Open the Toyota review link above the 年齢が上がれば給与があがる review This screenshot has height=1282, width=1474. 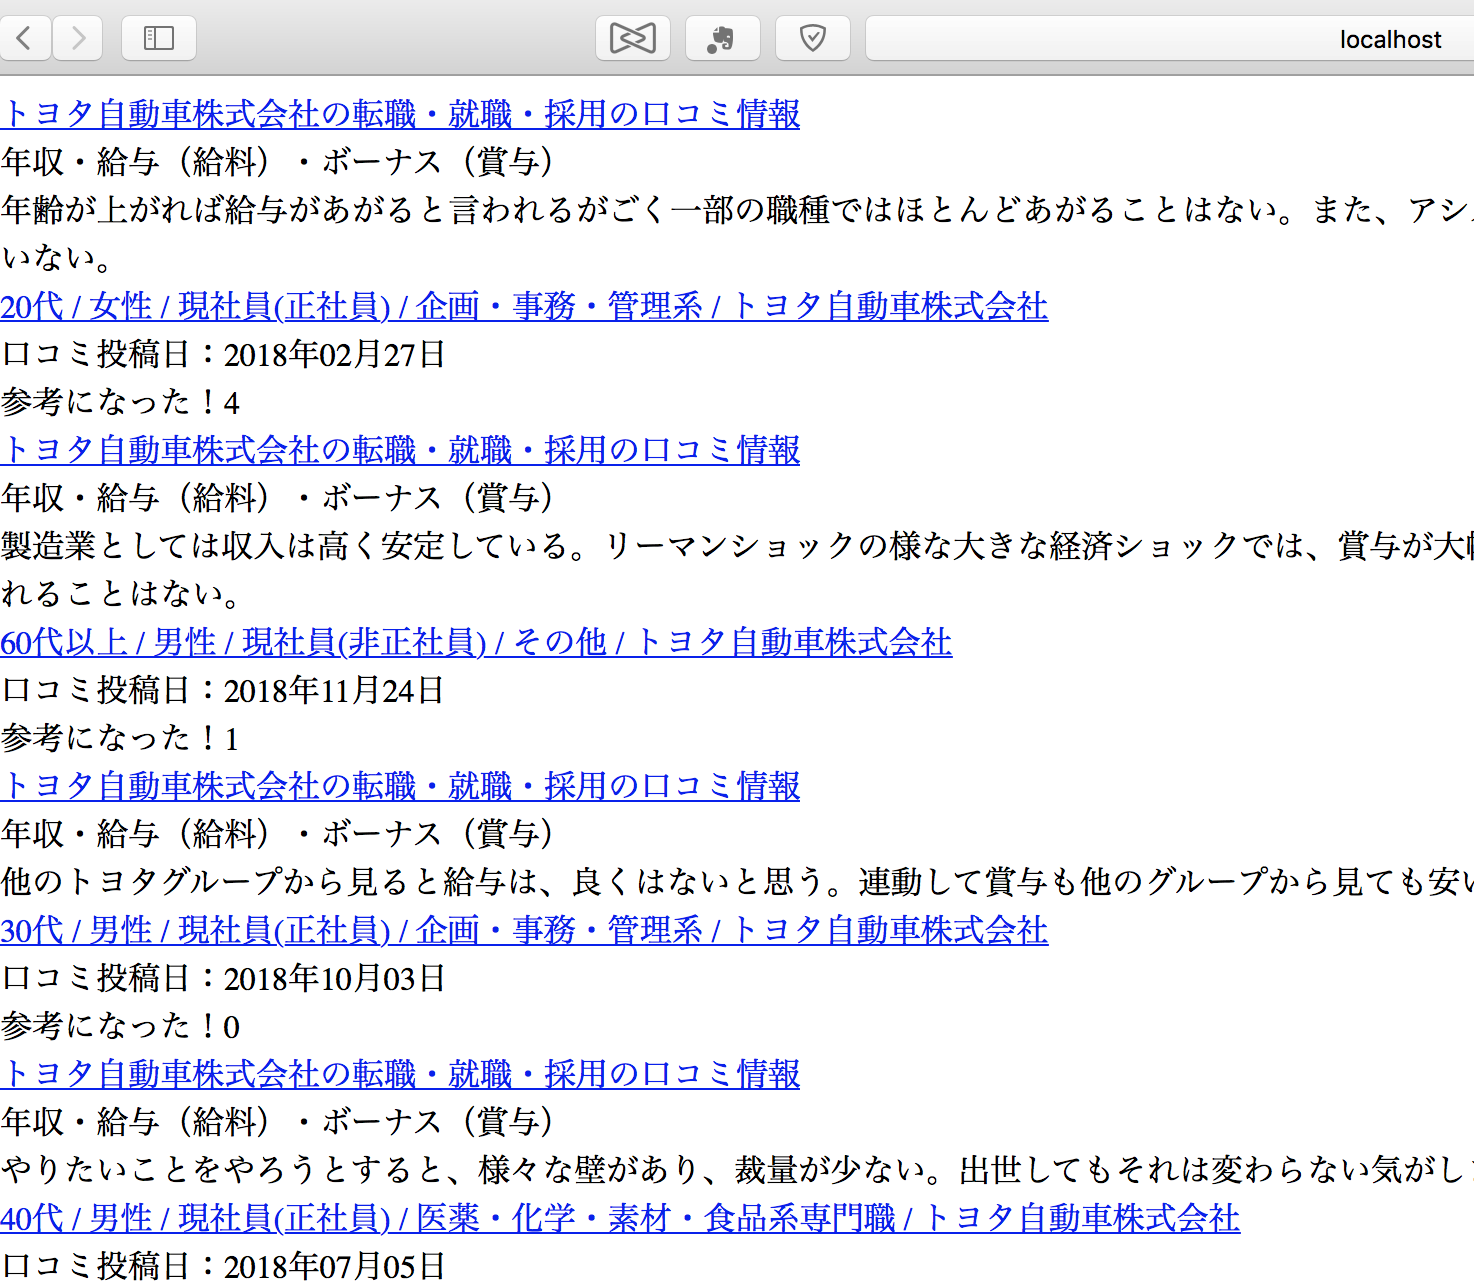pos(400,114)
